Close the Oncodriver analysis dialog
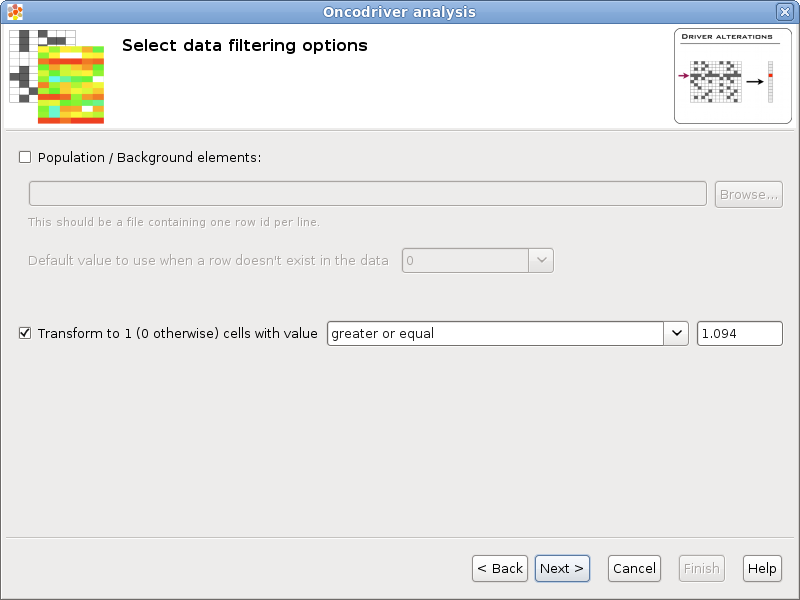 tap(784, 12)
